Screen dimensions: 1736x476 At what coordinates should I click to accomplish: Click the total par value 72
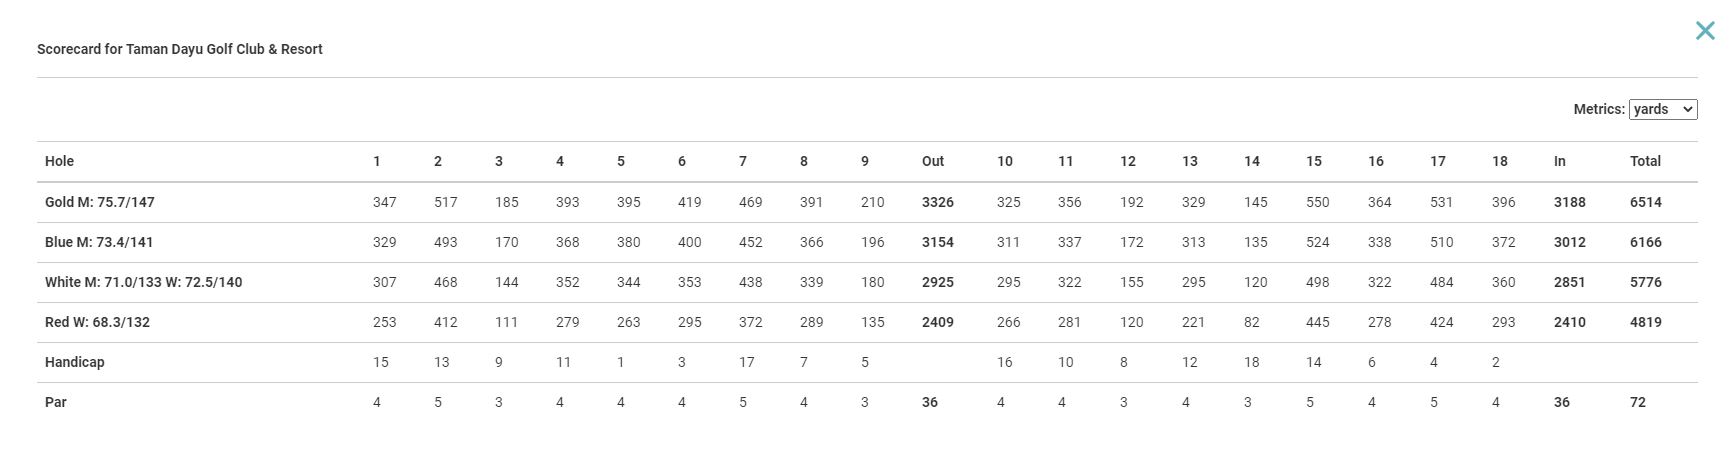tap(1638, 402)
